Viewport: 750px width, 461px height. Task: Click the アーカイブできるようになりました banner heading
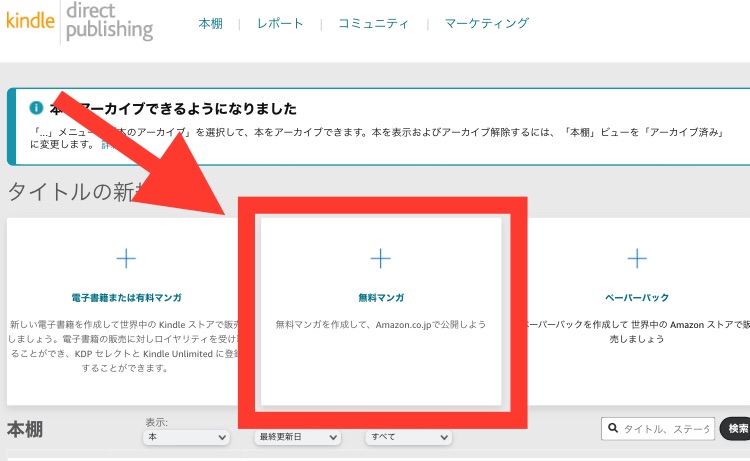pyautogui.click(x=173, y=109)
